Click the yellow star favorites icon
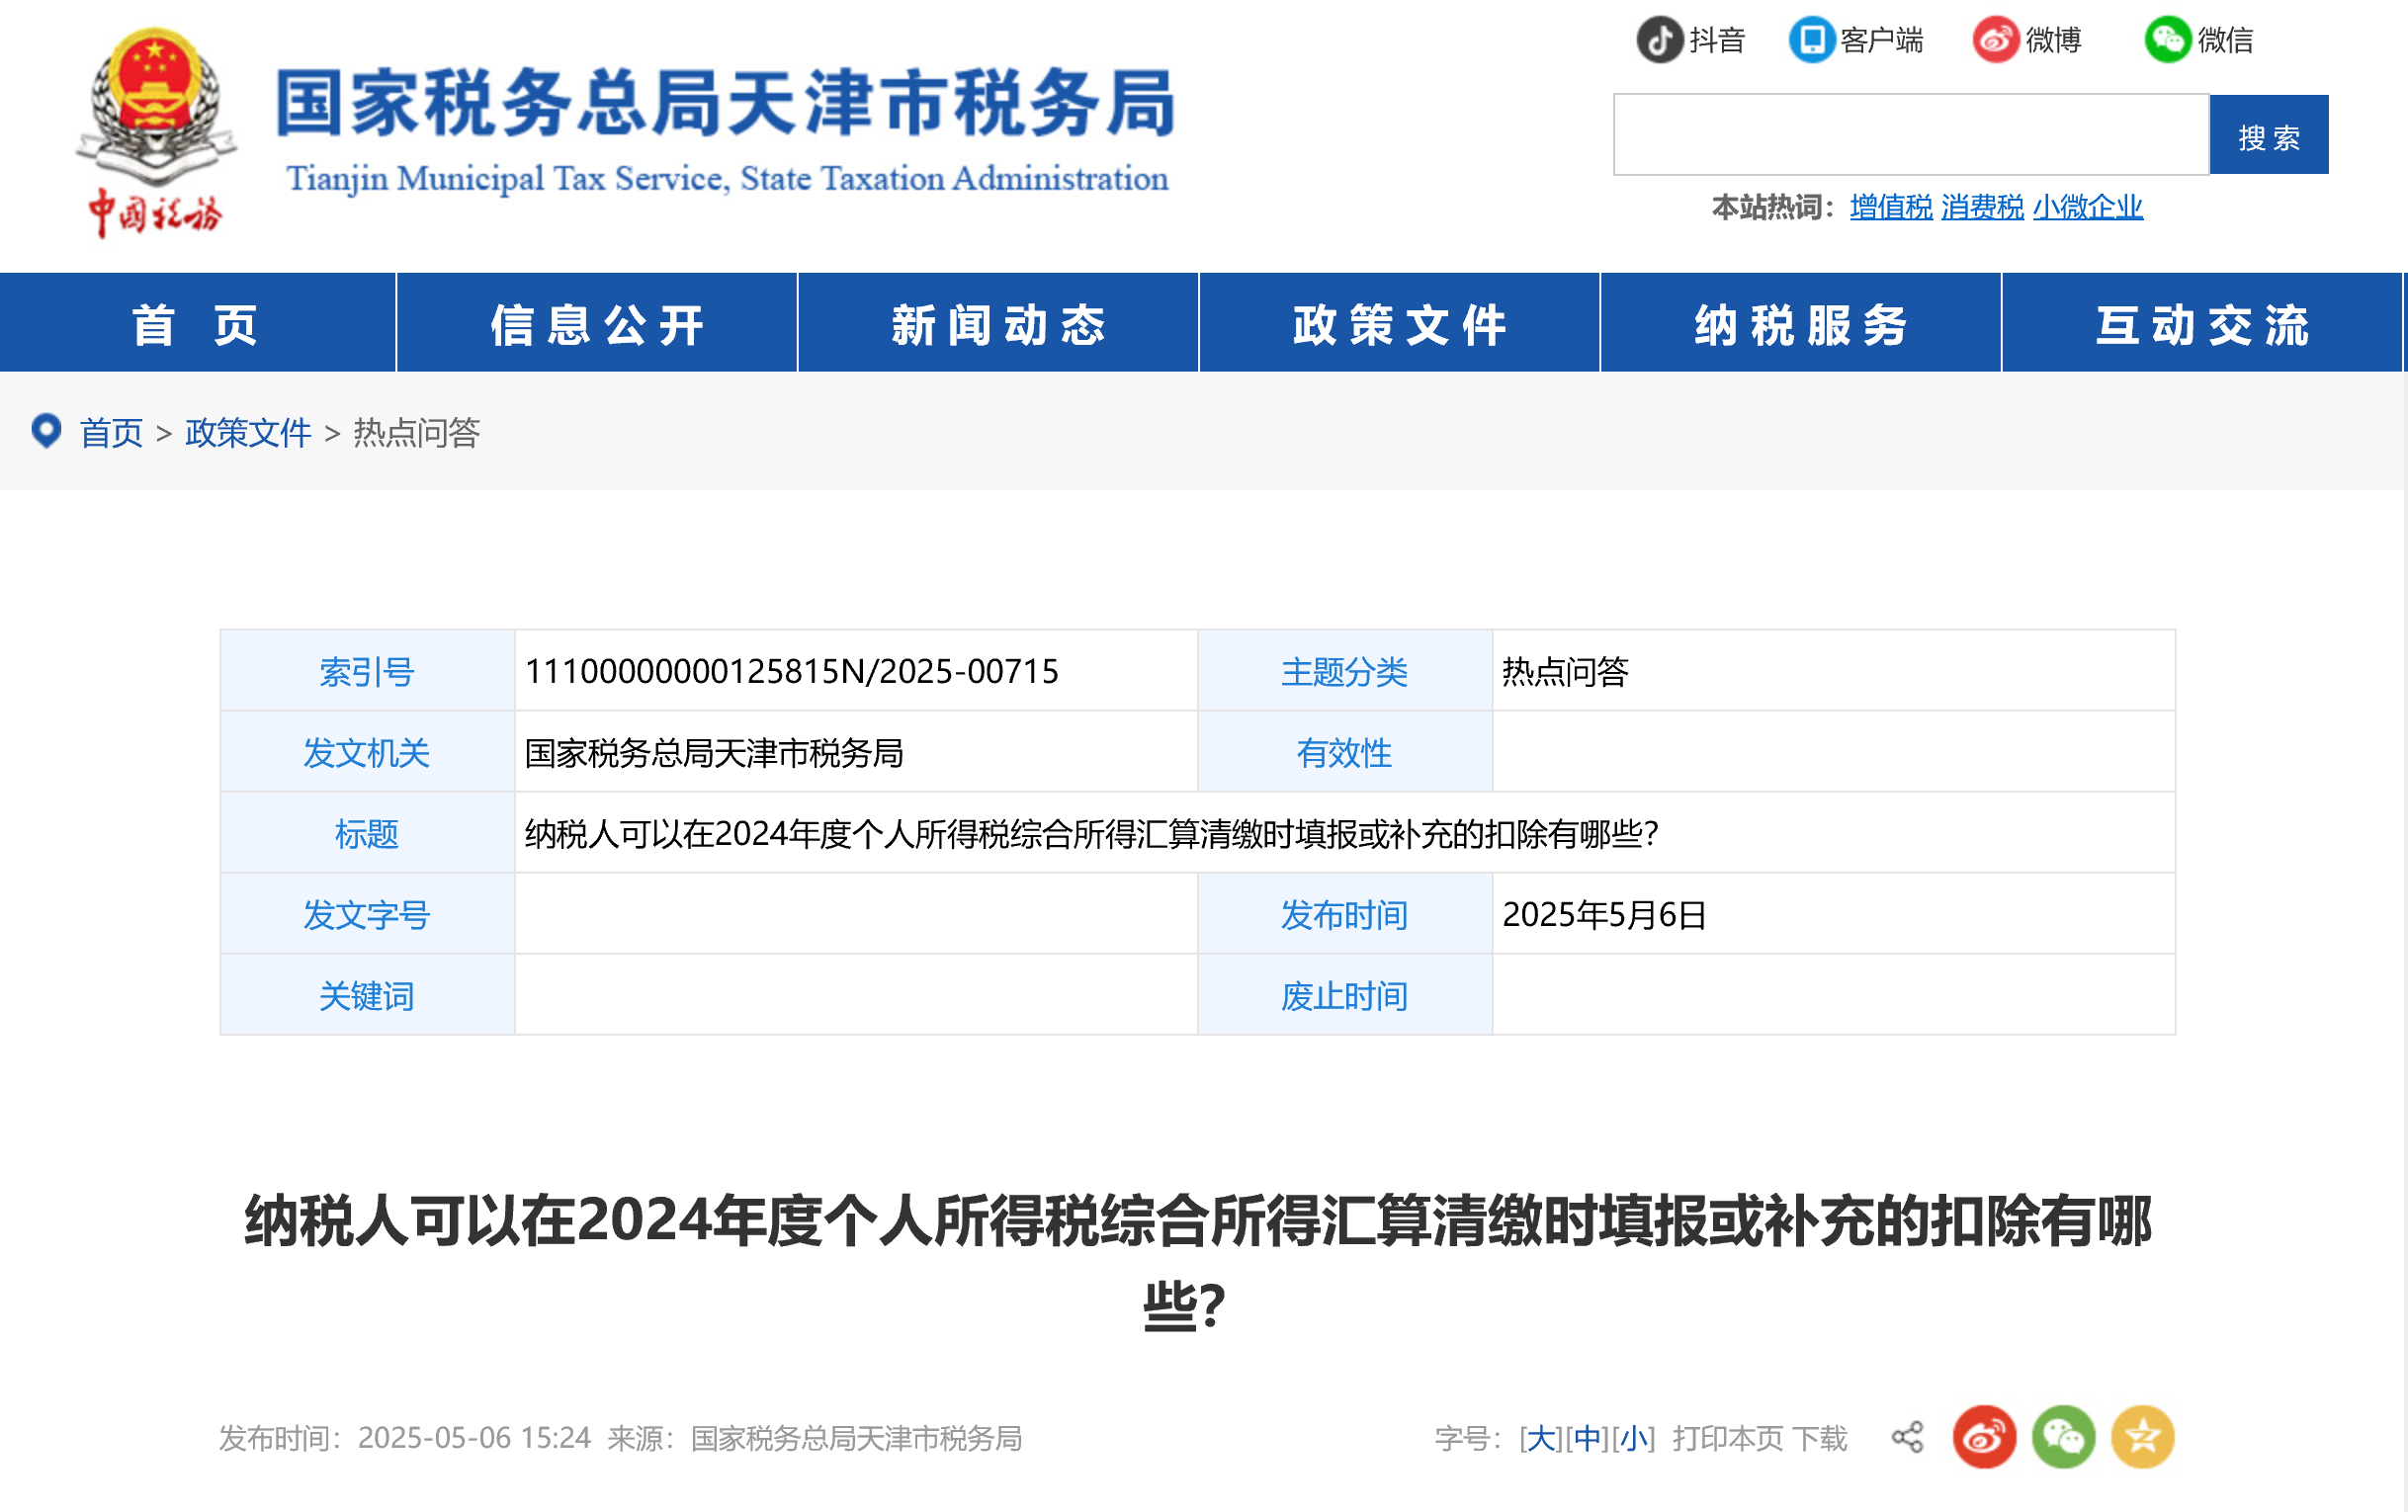2408x1512 pixels. pos(2142,1438)
